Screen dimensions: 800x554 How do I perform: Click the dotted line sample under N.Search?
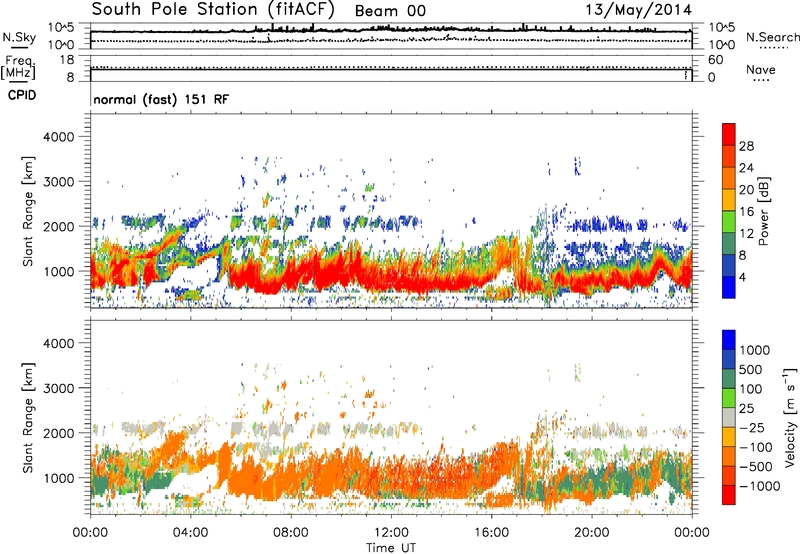[x=774, y=48]
